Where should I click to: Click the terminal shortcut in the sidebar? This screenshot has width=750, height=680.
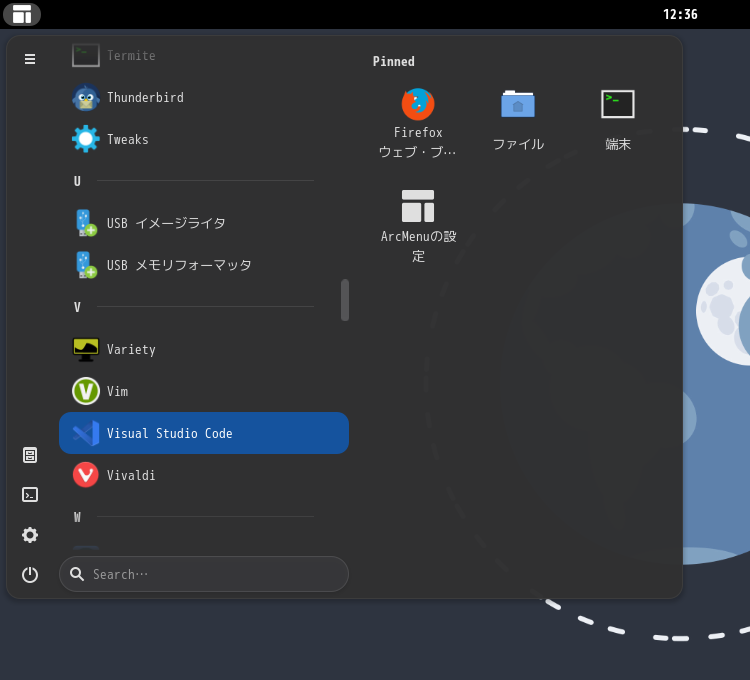tap(30, 494)
